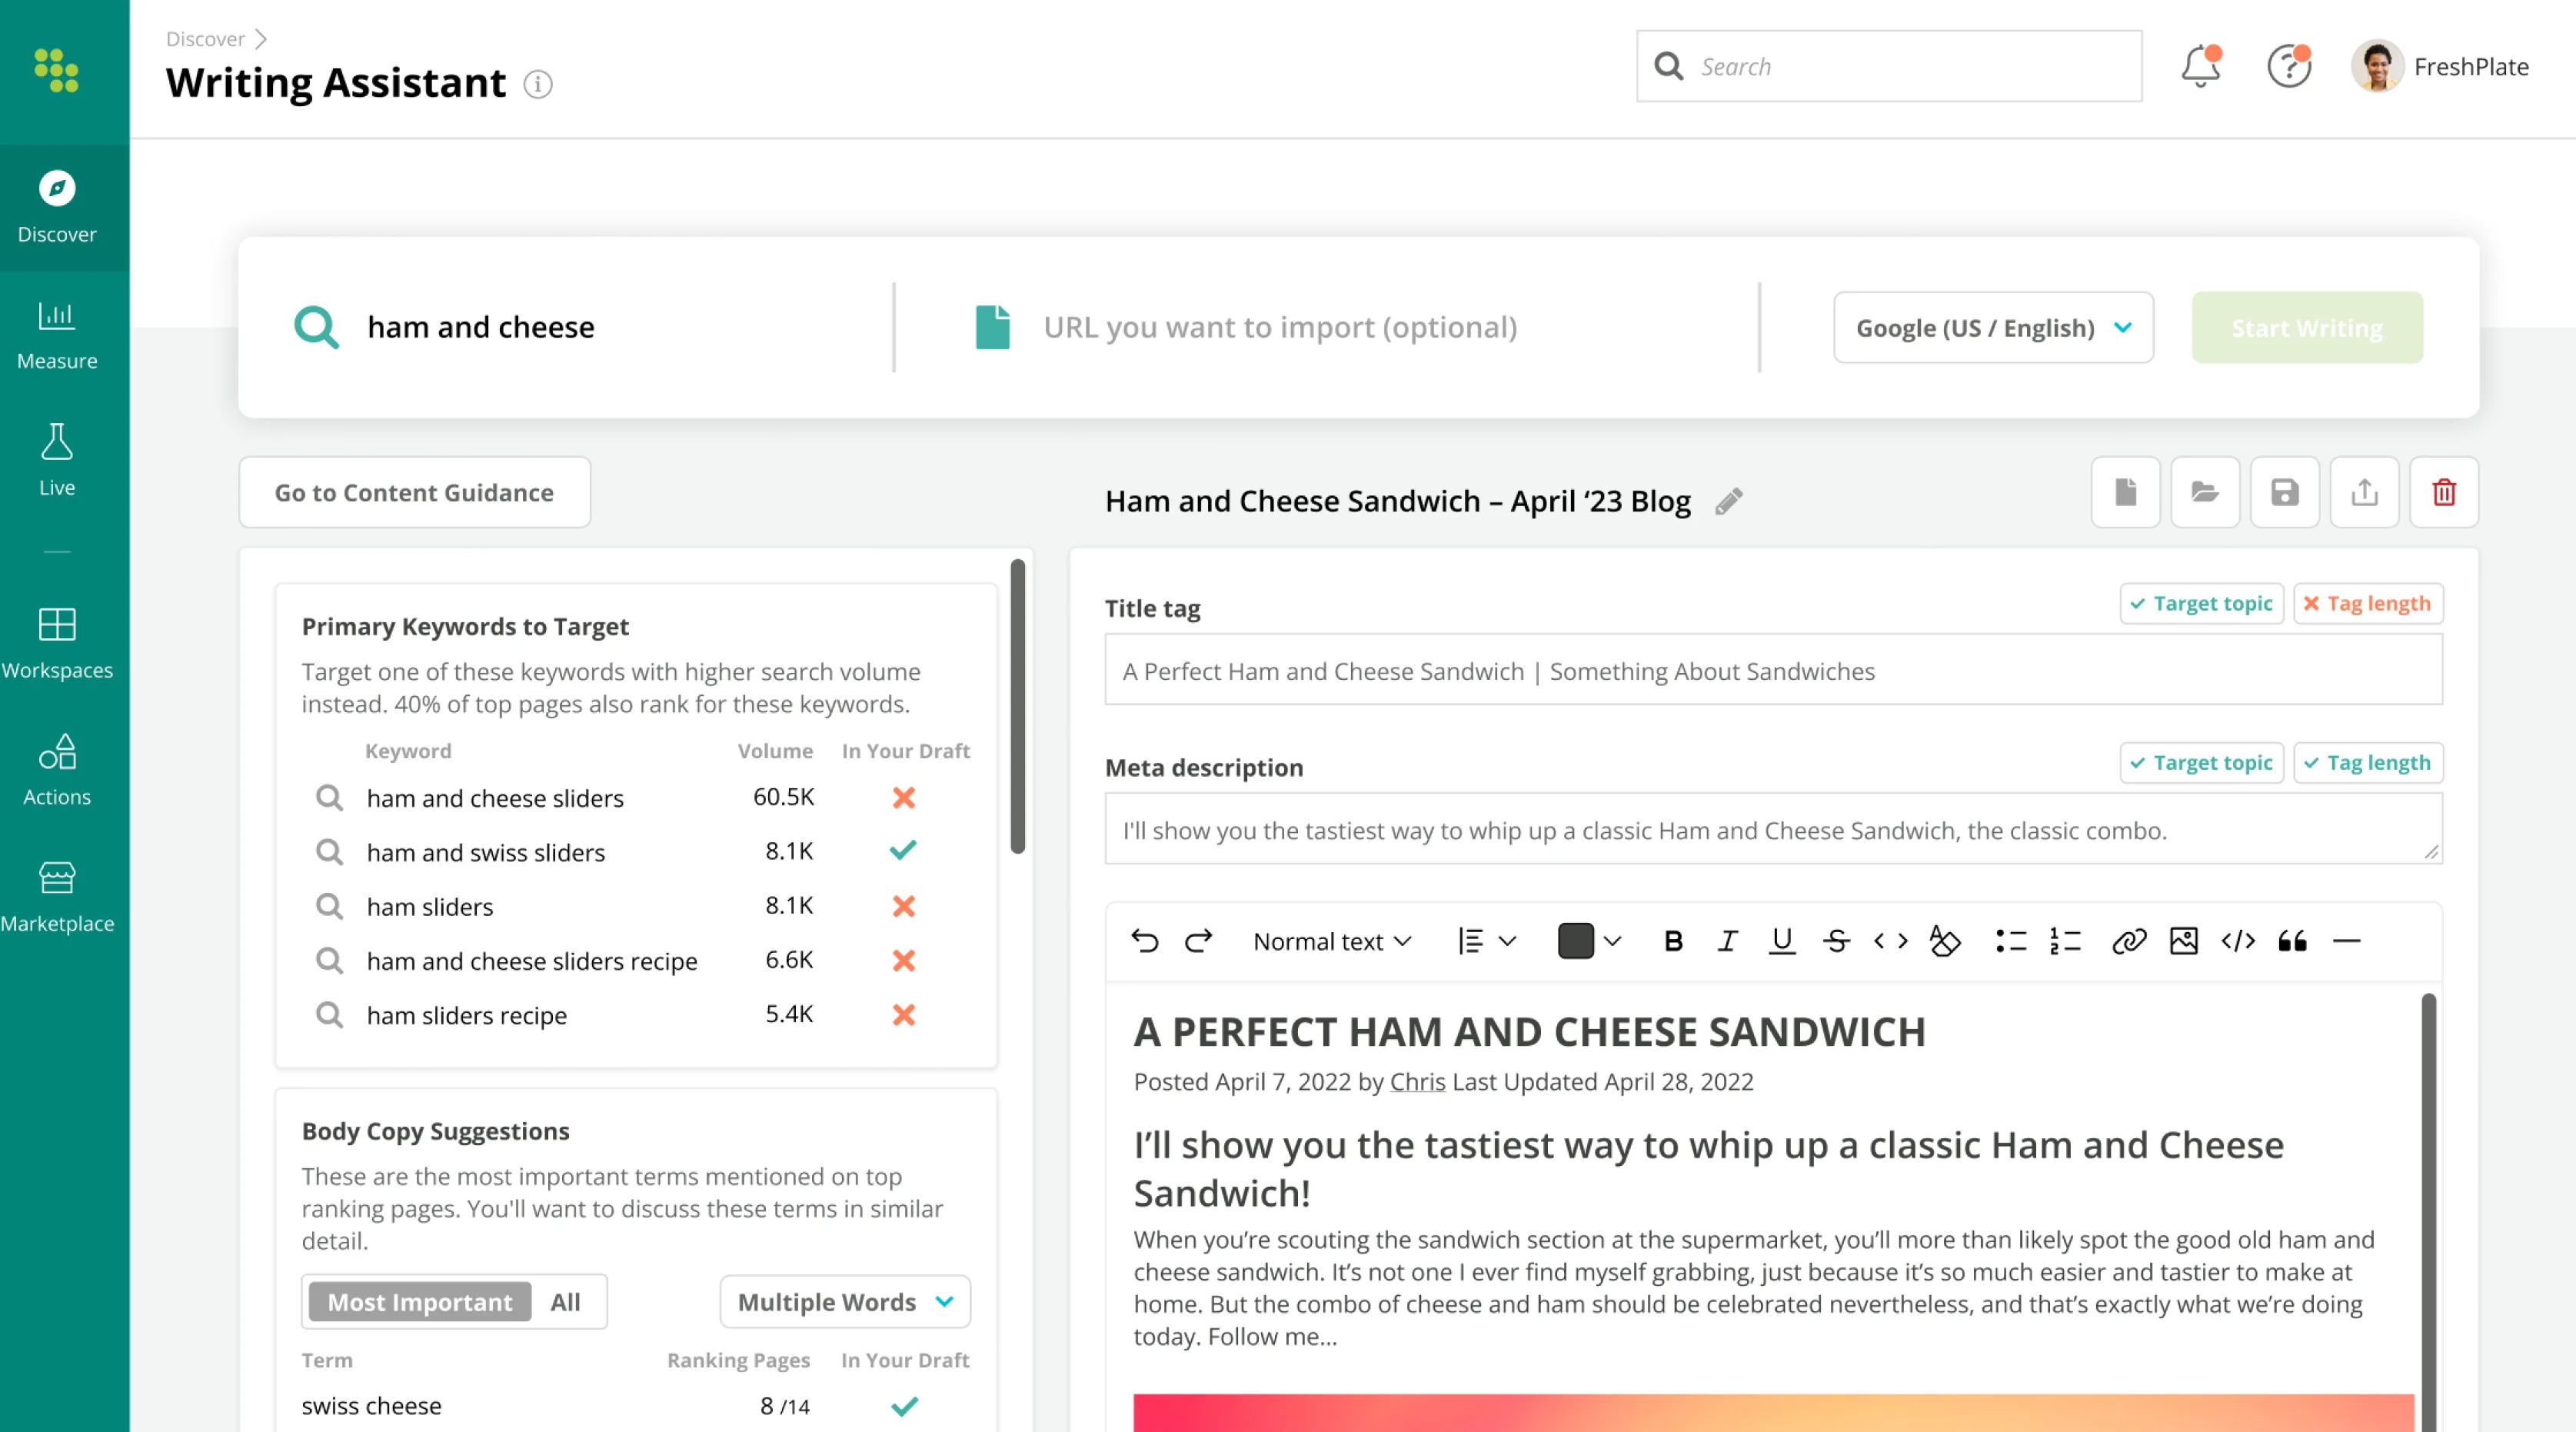
Task: Click the dark text color swatch
Action: [1575, 941]
